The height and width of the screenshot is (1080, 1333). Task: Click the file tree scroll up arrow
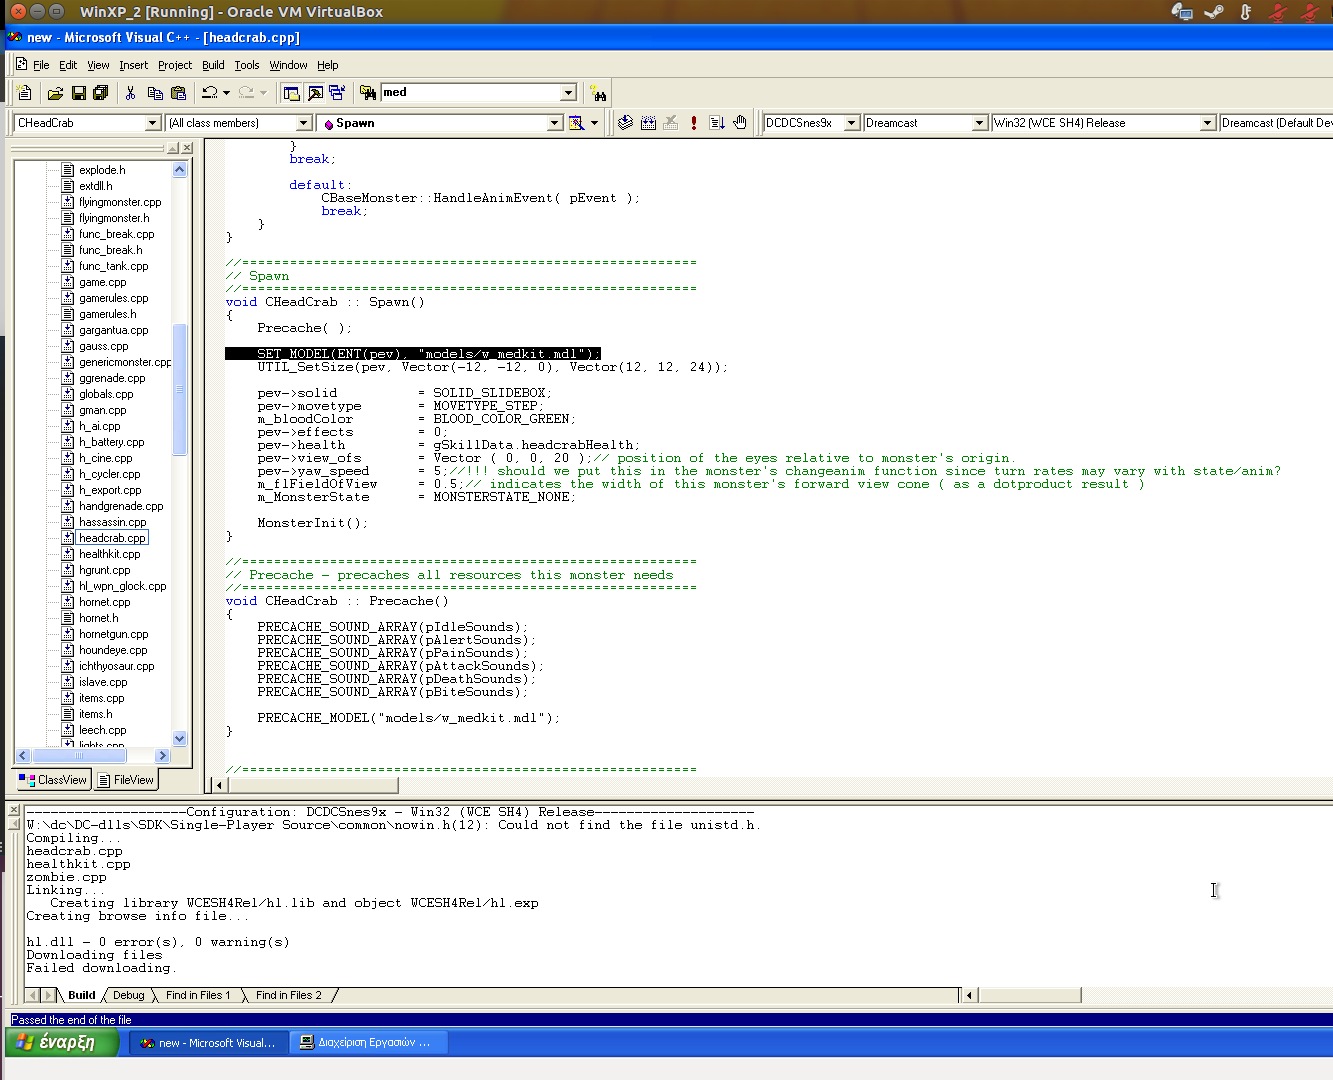tap(180, 170)
